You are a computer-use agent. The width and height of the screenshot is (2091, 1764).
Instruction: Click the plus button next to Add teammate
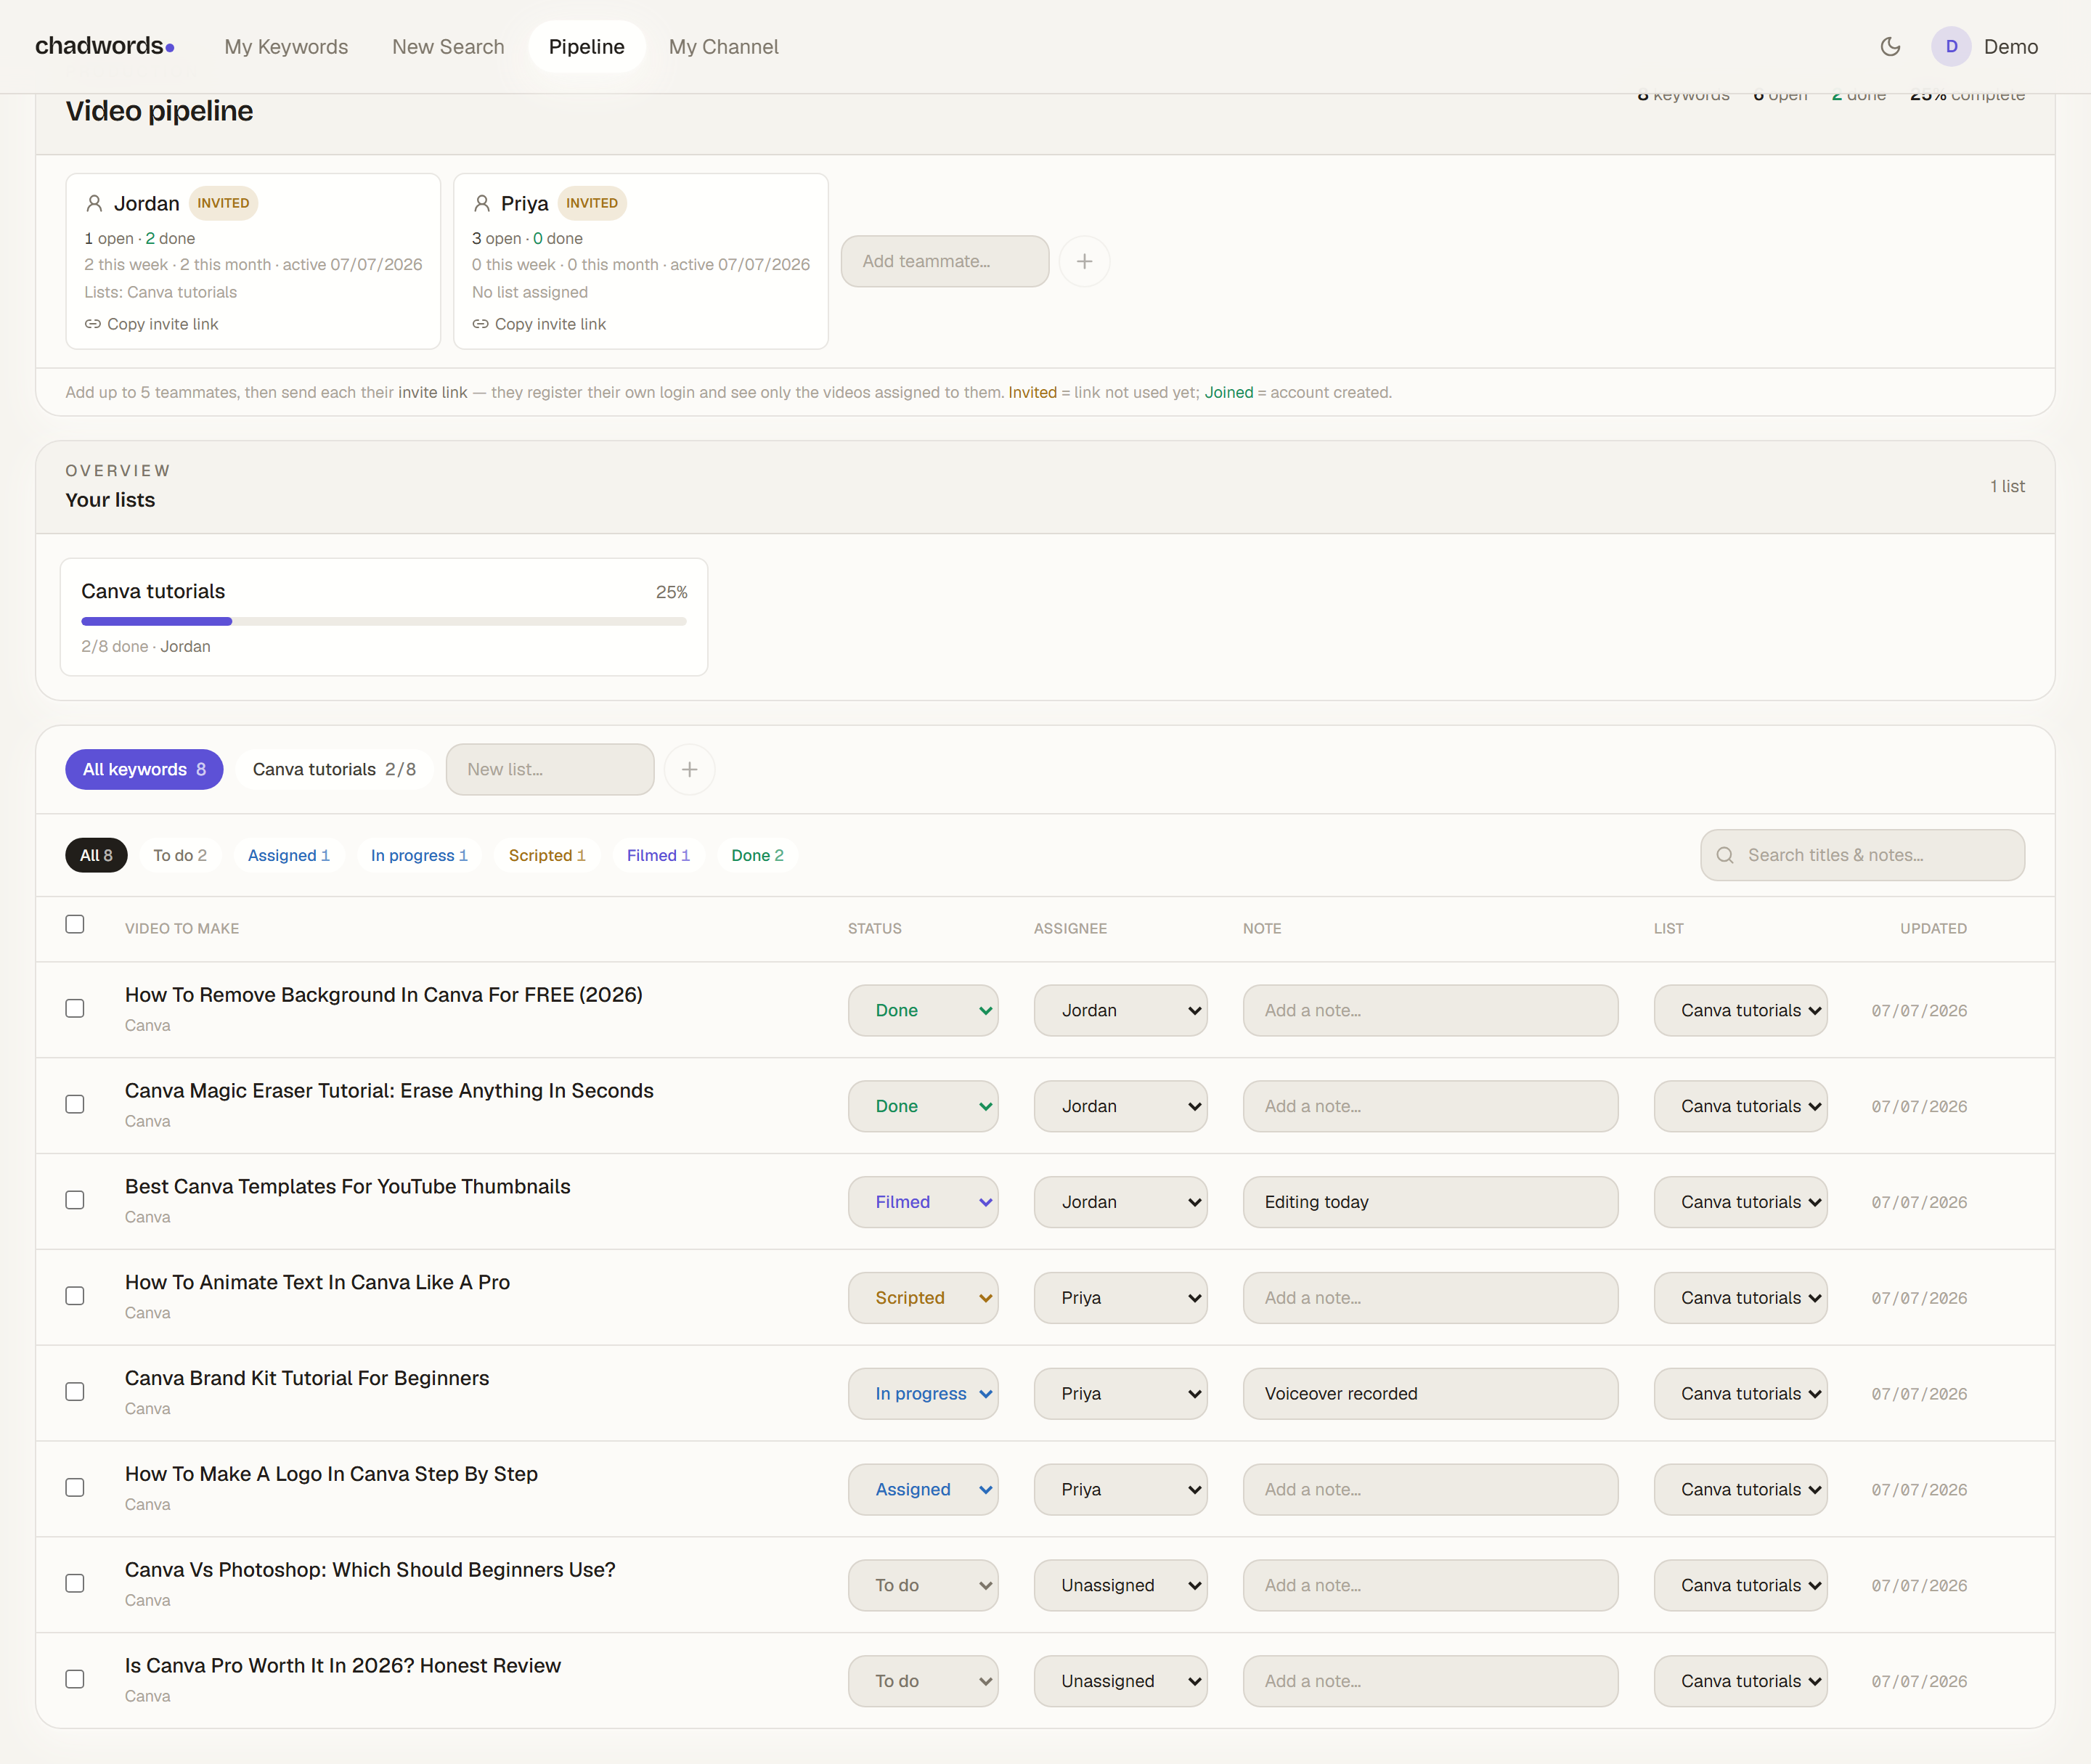pyautogui.click(x=1084, y=261)
